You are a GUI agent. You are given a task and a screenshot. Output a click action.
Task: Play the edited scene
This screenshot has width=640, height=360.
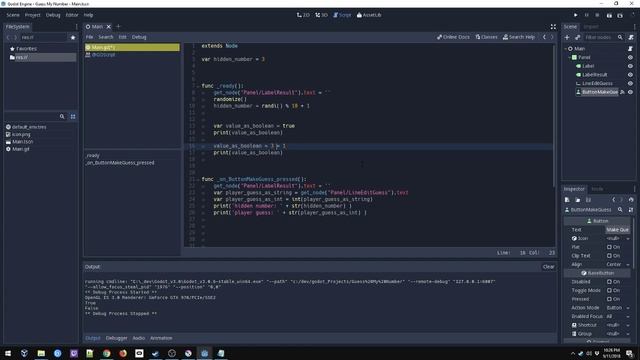(609, 15)
